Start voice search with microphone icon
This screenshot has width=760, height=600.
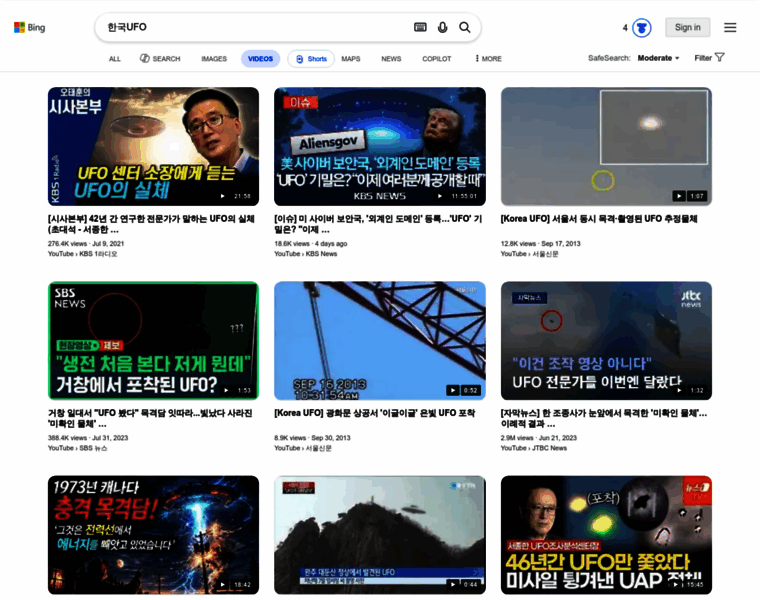pyautogui.click(x=443, y=27)
